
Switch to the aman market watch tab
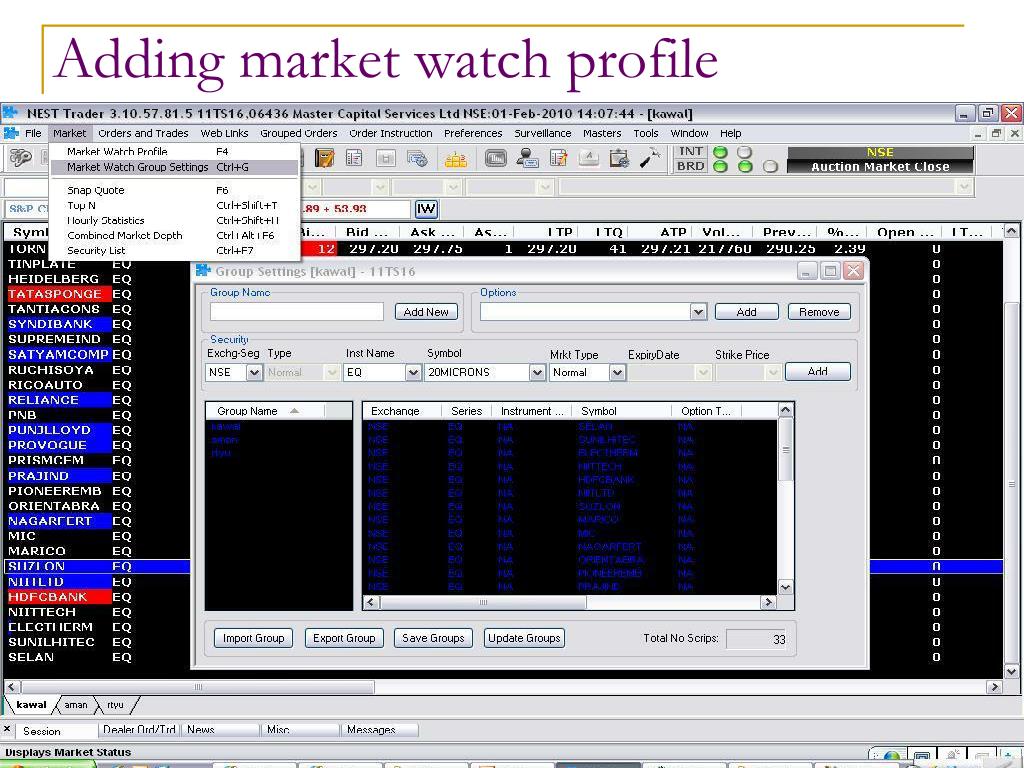click(76, 705)
